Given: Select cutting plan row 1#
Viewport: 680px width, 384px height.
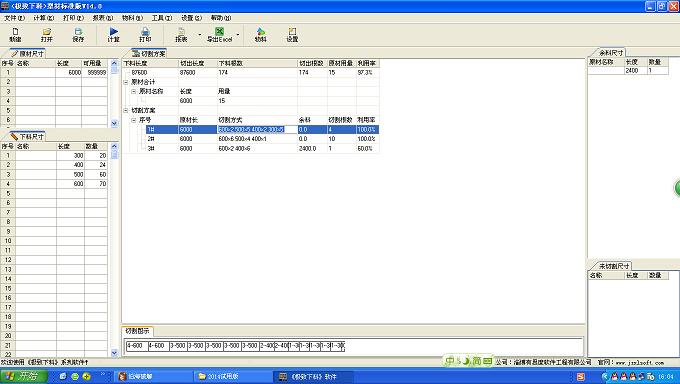Looking at the screenshot, I should pyautogui.click(x=262, y=129).
